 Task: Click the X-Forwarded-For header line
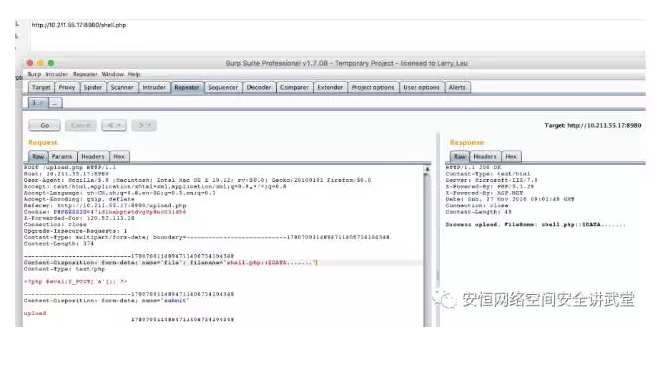79,218
